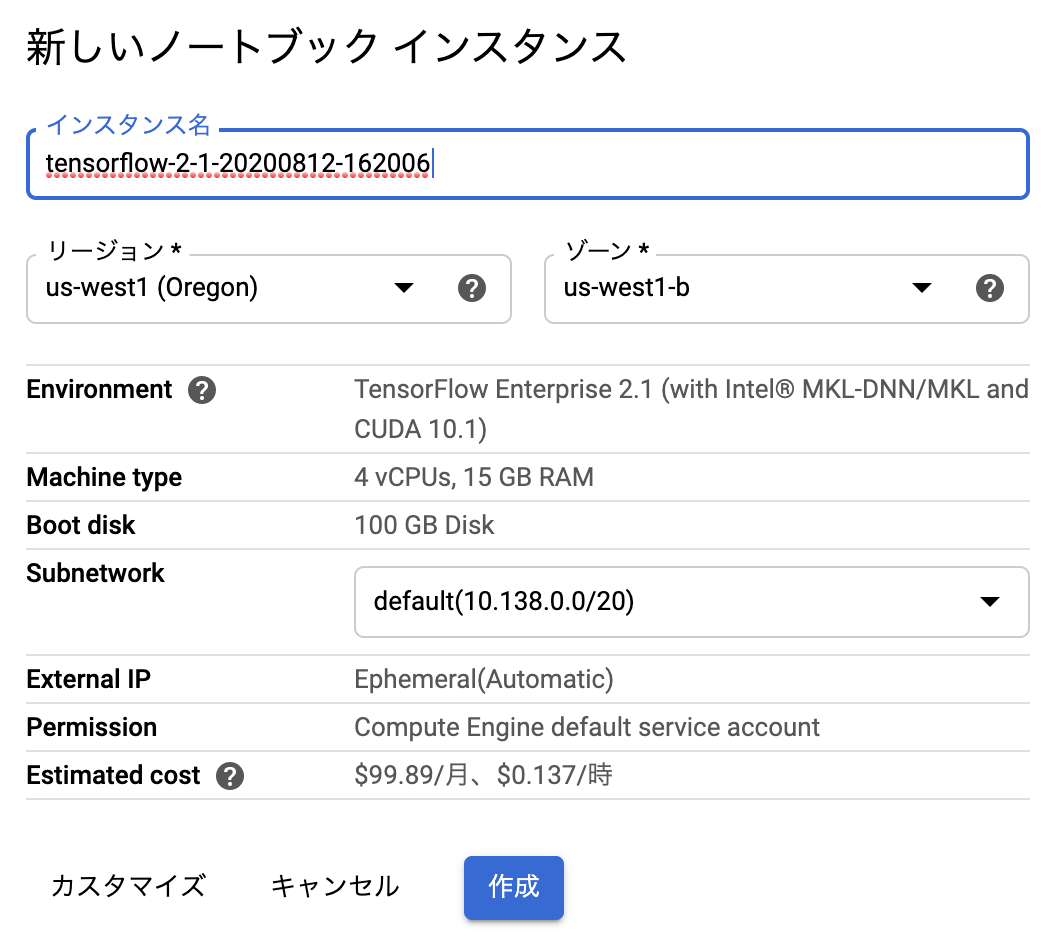Click the region dropdown arrow
The height and width of the screenshot is (950, 1062).
click(404, 289)
